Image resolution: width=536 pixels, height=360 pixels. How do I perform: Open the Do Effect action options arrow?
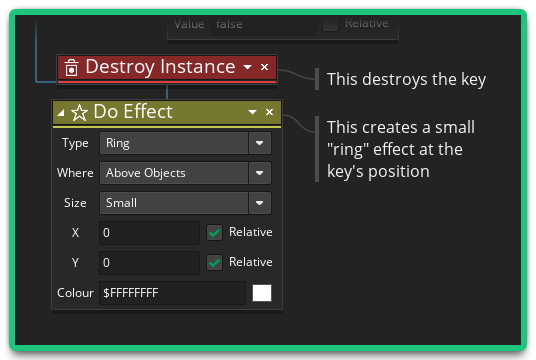pos(252,112)
